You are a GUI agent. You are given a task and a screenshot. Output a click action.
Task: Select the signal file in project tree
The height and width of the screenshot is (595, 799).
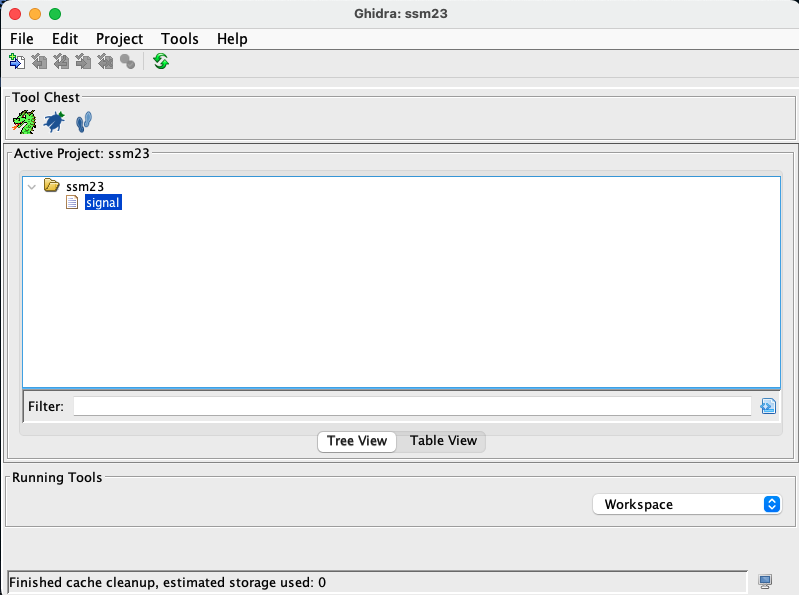[103, 203]
